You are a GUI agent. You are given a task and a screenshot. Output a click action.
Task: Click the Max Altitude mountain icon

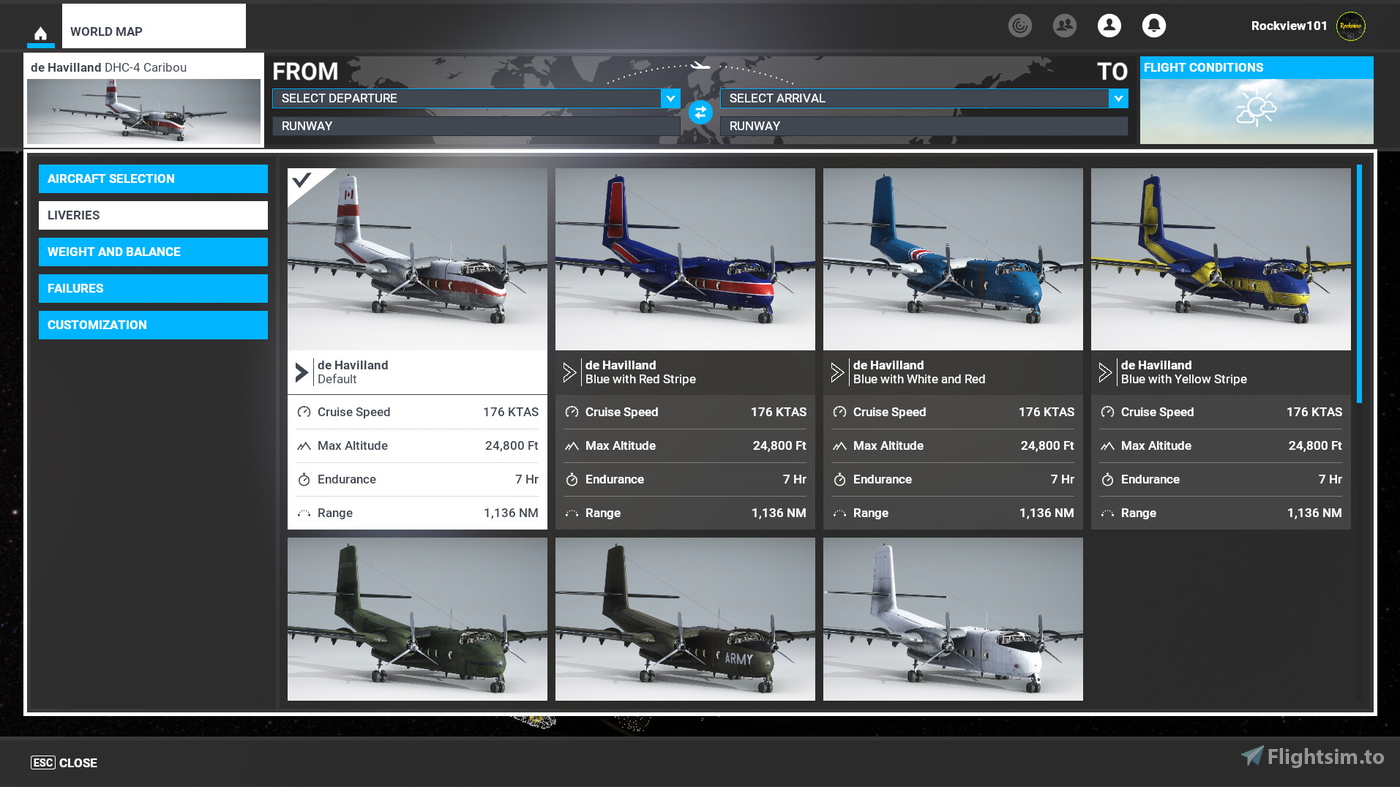pos(307,445)
